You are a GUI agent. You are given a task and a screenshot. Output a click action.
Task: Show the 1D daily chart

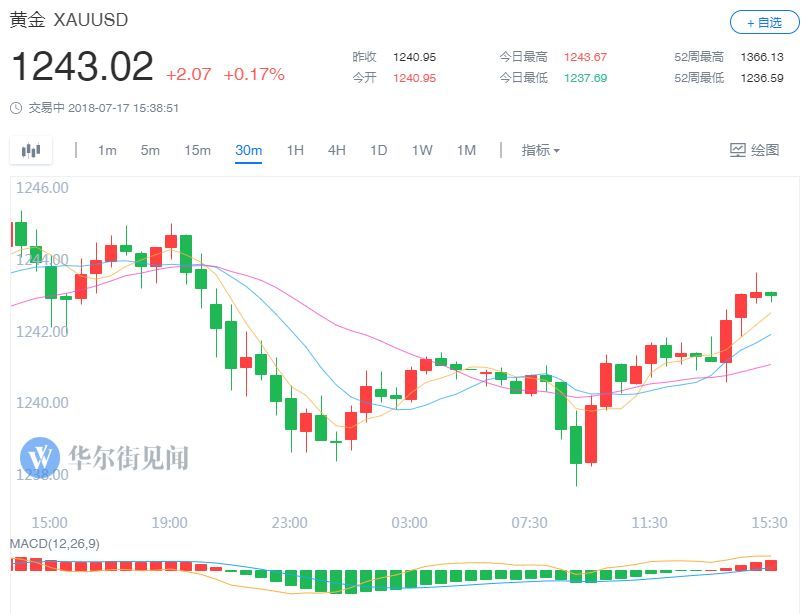[378, 150]
